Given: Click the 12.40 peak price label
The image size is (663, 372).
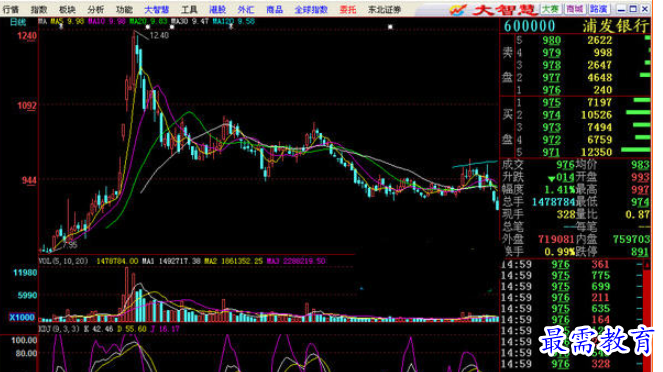Looking at the screenshot, I should coord(159,36).
